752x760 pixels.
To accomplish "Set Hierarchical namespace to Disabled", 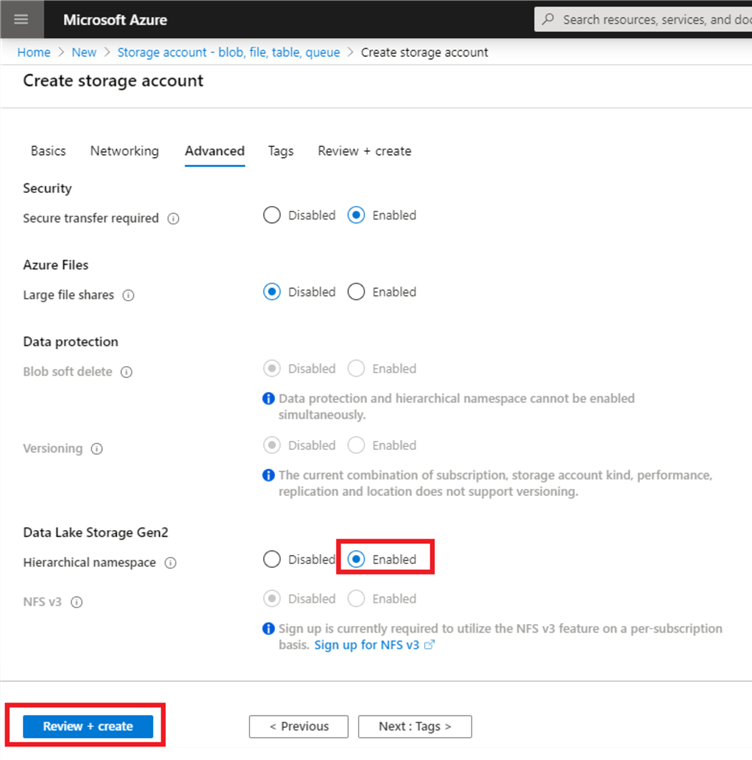I will pos(272,559).
